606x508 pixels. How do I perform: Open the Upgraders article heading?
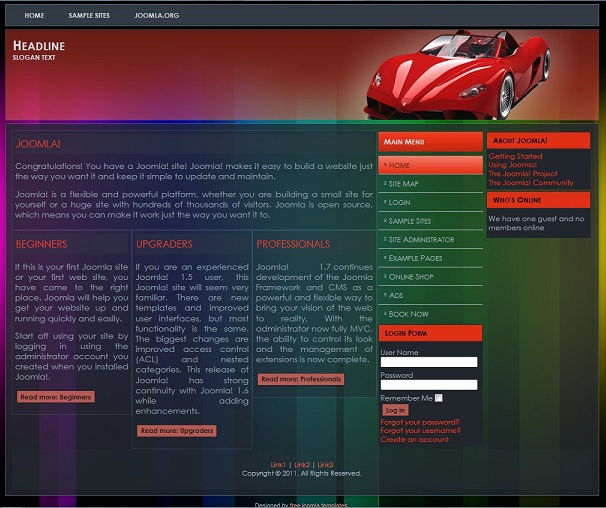(164, 244)
